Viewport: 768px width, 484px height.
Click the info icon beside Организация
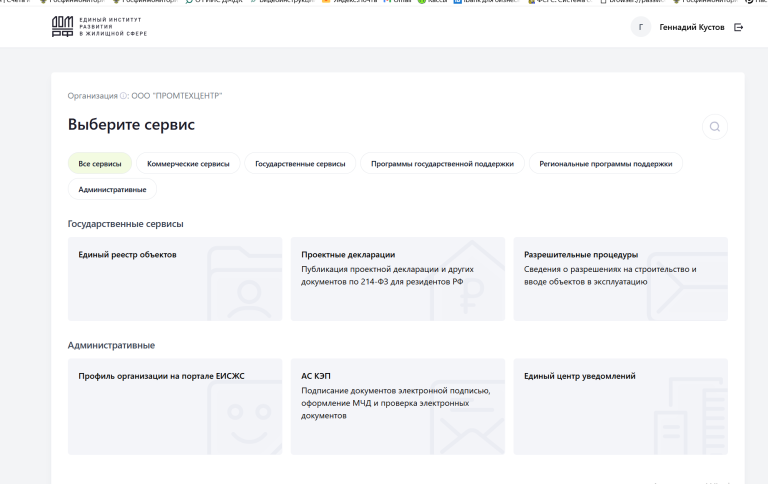coord(123,96)
